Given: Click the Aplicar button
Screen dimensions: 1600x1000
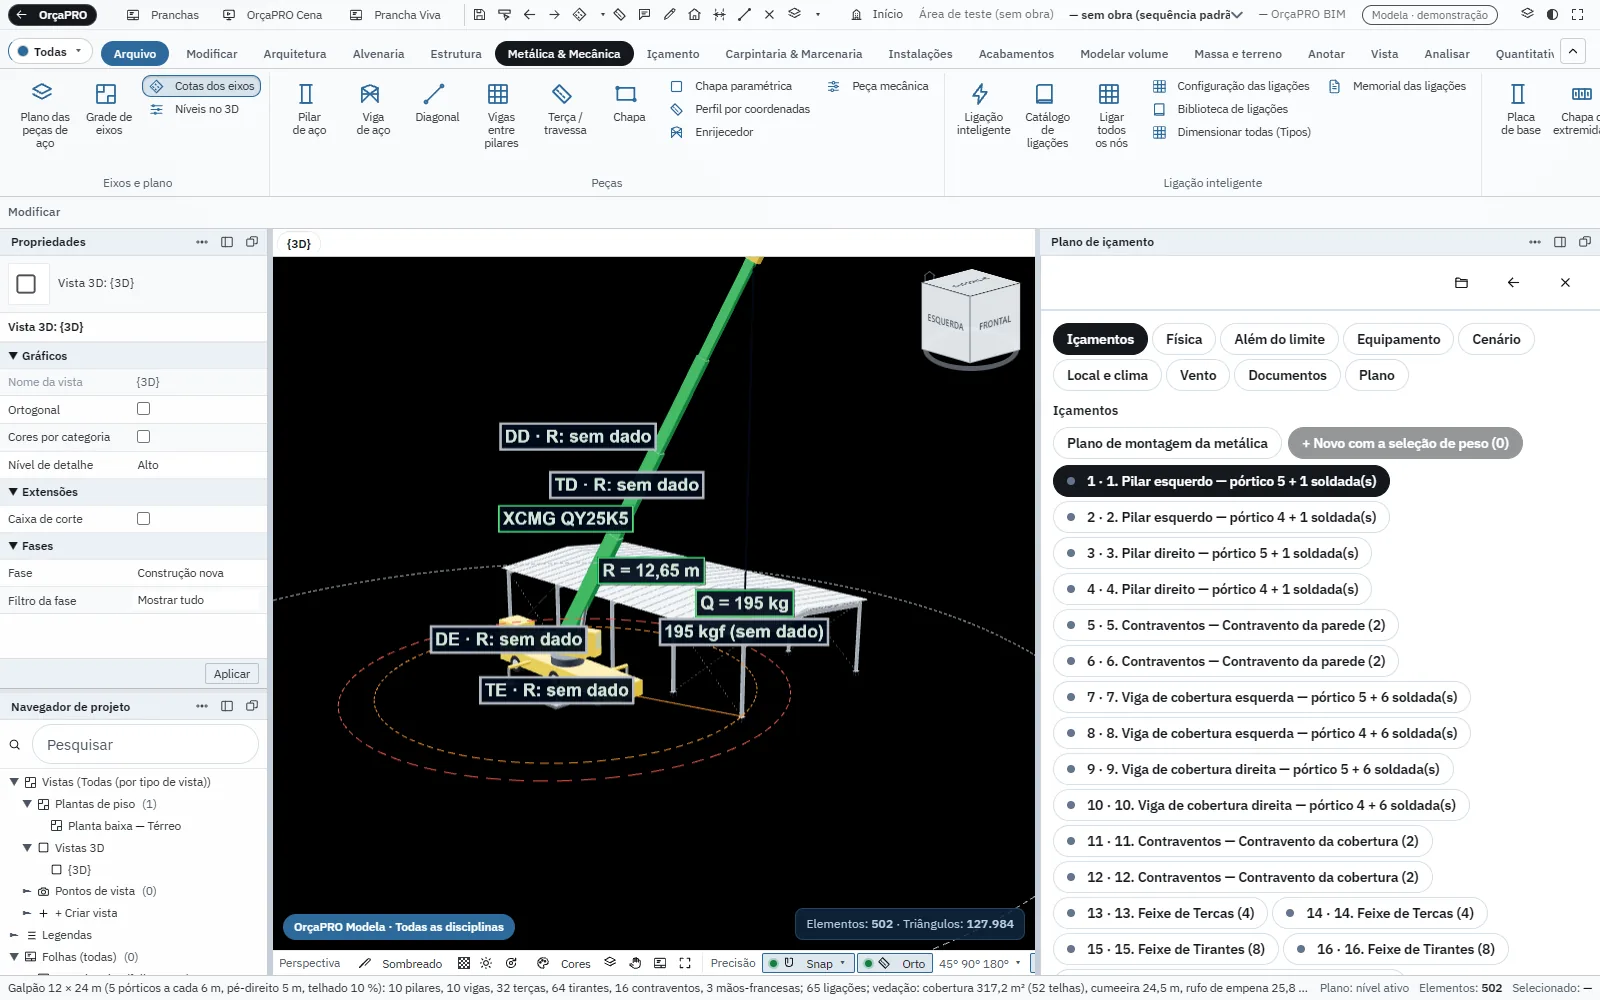Looking at the screenshot, I should point(232,674).
